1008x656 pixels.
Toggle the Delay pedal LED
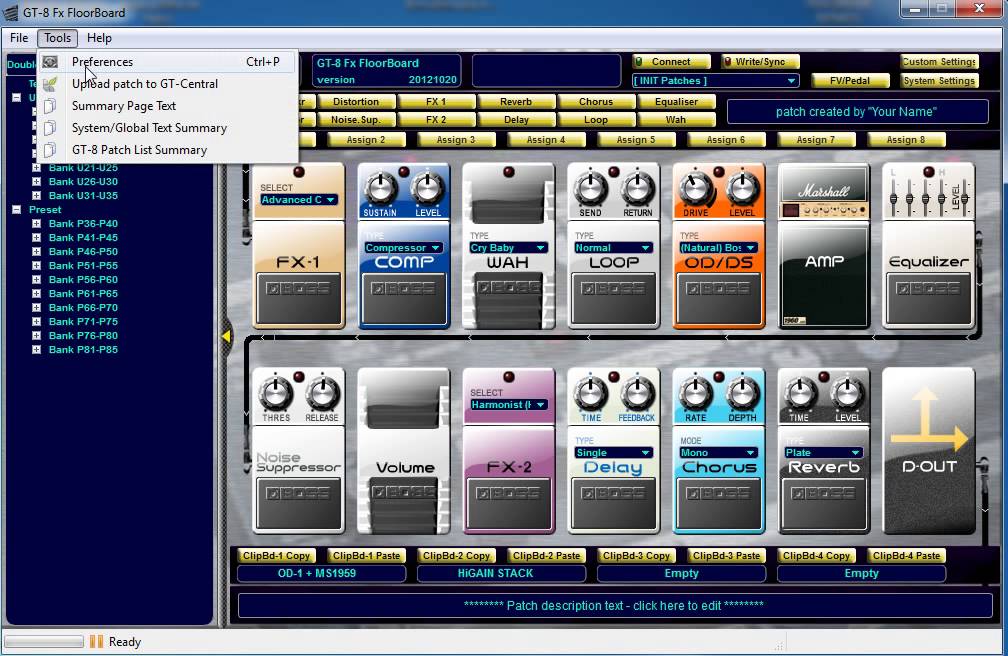(614, 377)
